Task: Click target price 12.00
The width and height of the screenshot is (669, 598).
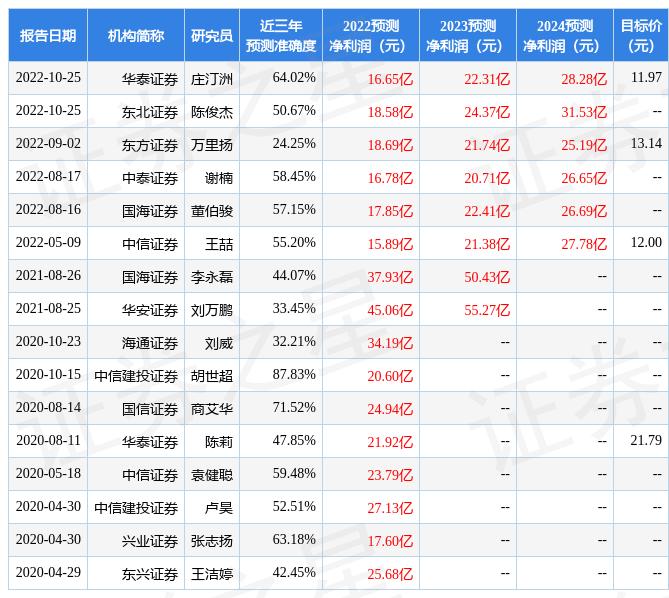Action: pos(646,242)
